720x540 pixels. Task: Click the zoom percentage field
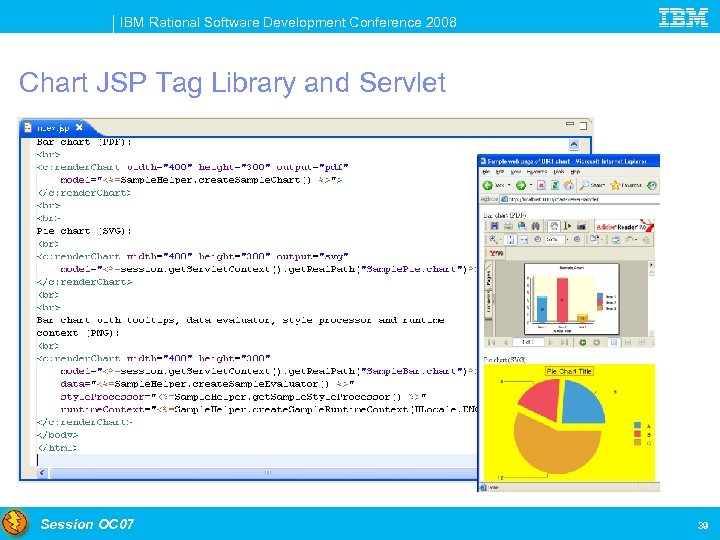click(555, 239)
